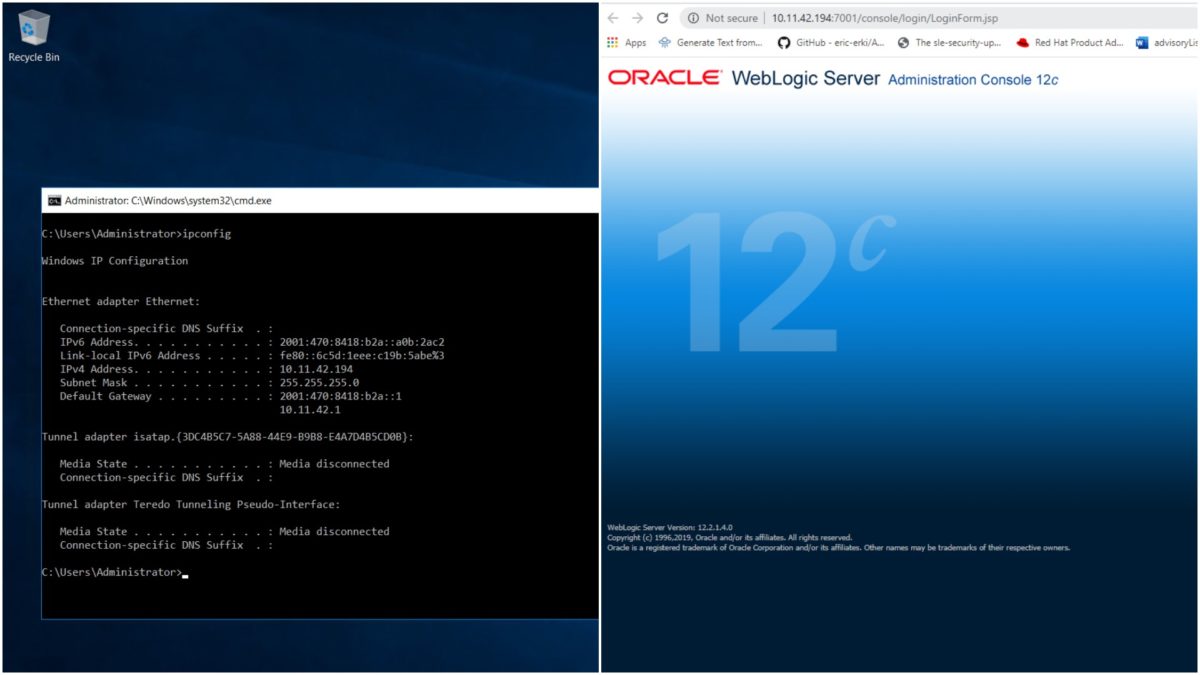Click the browser forward arrow
This screenshot has width=1200, height=675.
pyautogui.click(x=637, y=17)
